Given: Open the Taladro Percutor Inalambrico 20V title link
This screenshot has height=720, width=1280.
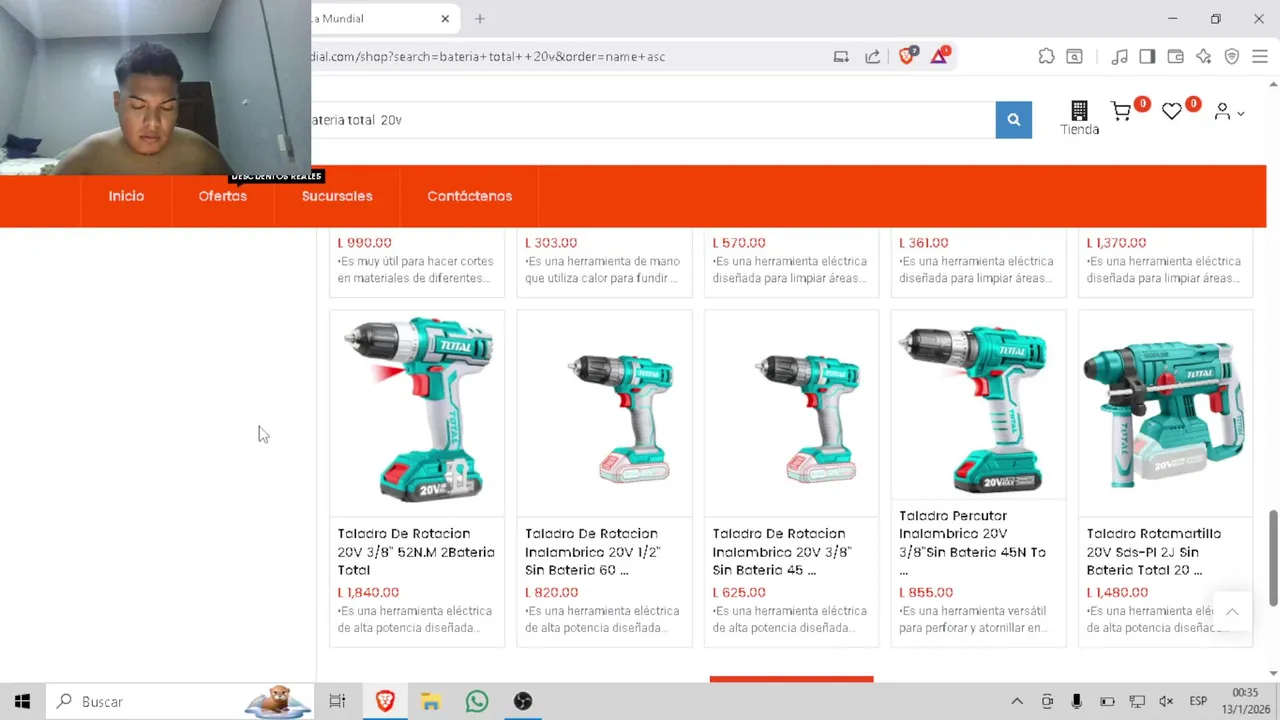Looking at the screenshot, I should (972, 543).
